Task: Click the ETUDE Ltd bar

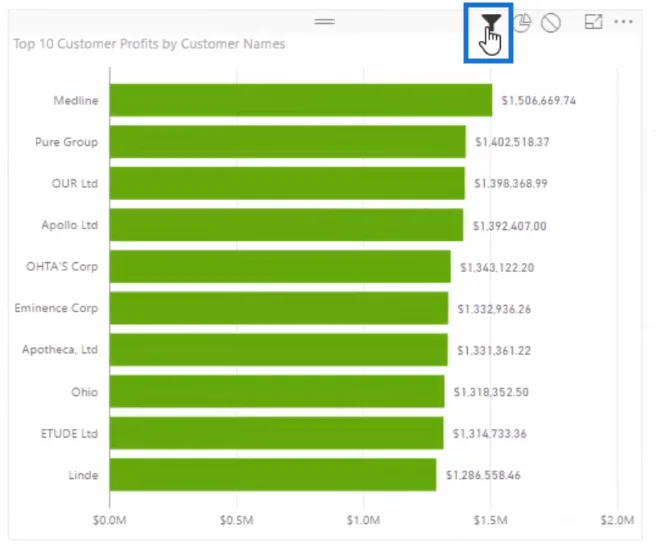Action: pyautogui.click(x=277, y=433)
